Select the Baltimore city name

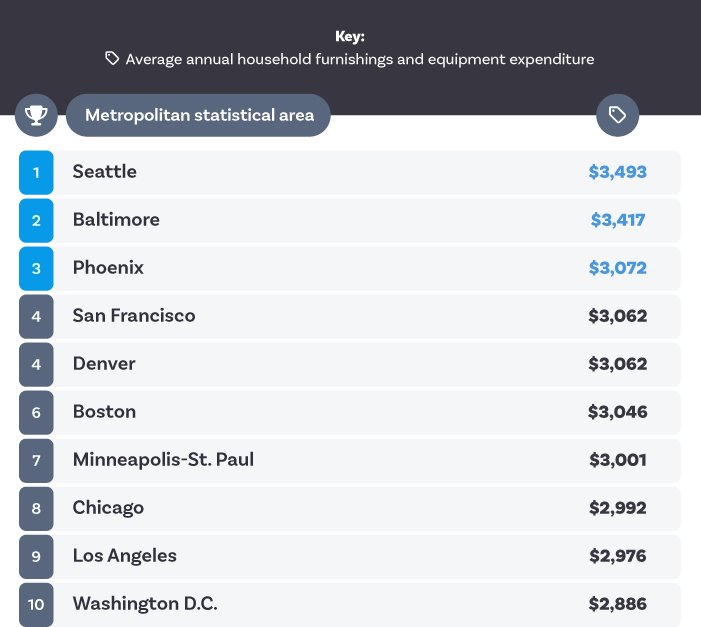point(116,220)
